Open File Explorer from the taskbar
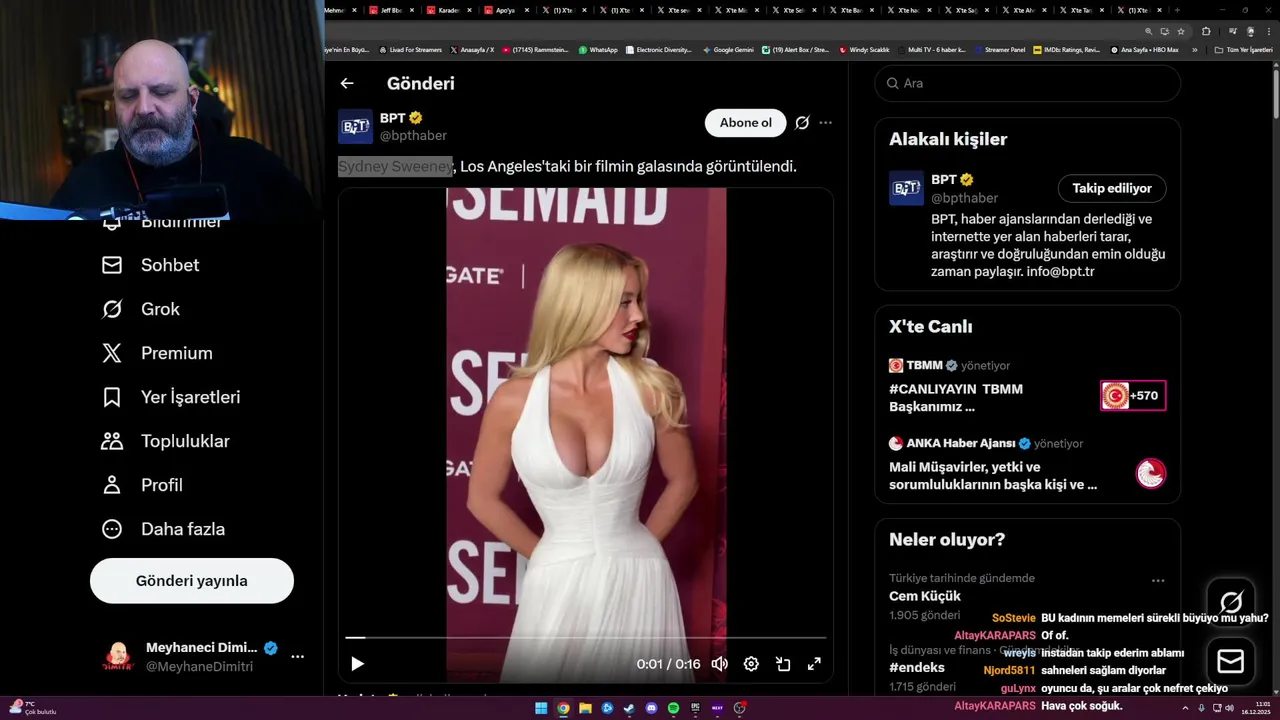Screen dimensions: 1280x720 [x=585, y=708]
